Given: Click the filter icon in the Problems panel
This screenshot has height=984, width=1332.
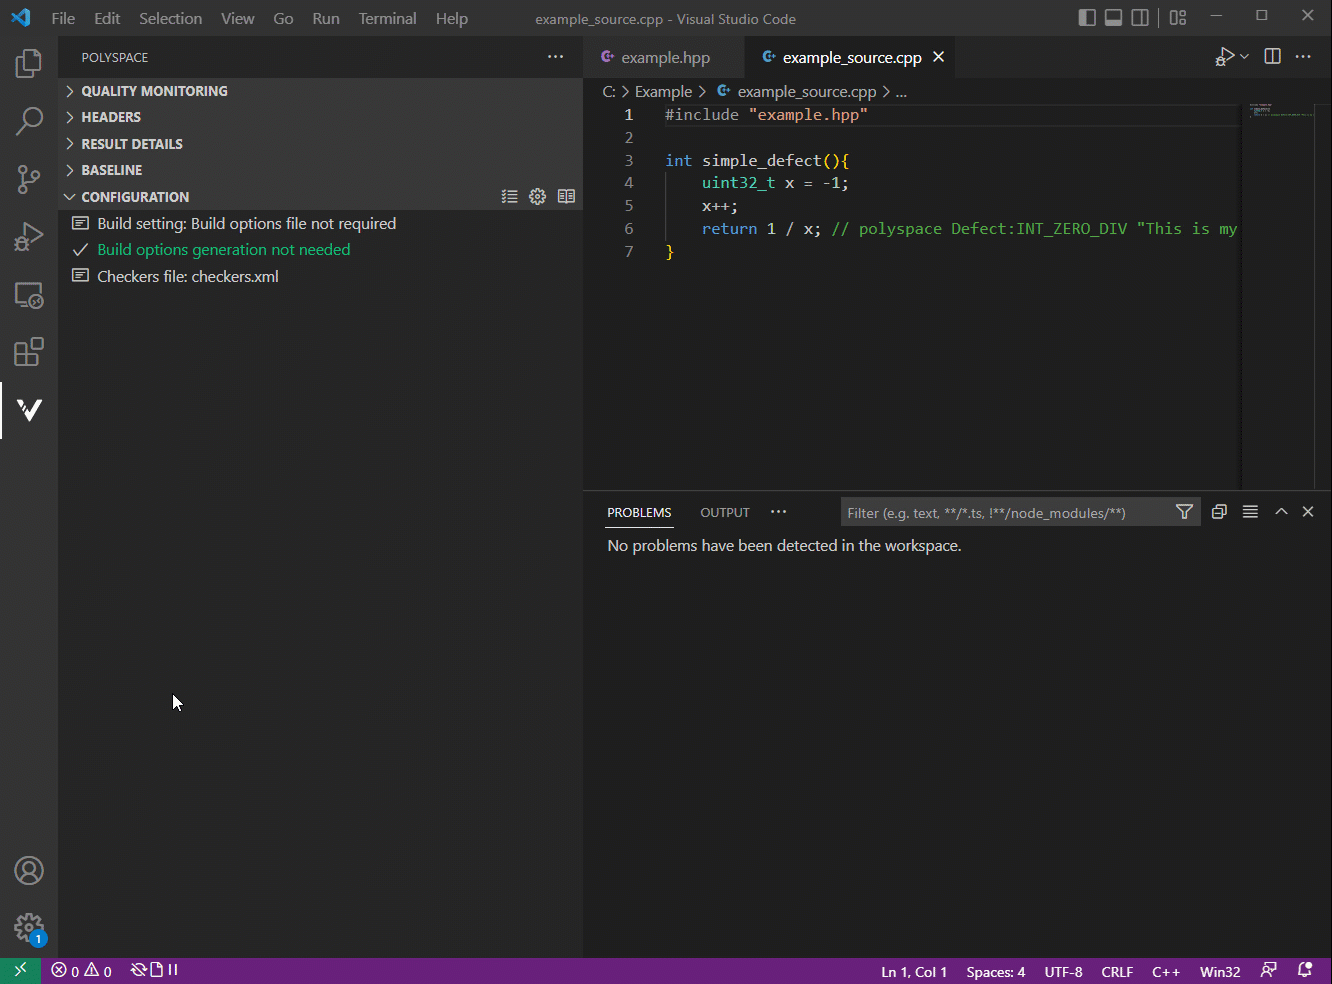Looking at the screenshot, I should [x=1184, y=511].
